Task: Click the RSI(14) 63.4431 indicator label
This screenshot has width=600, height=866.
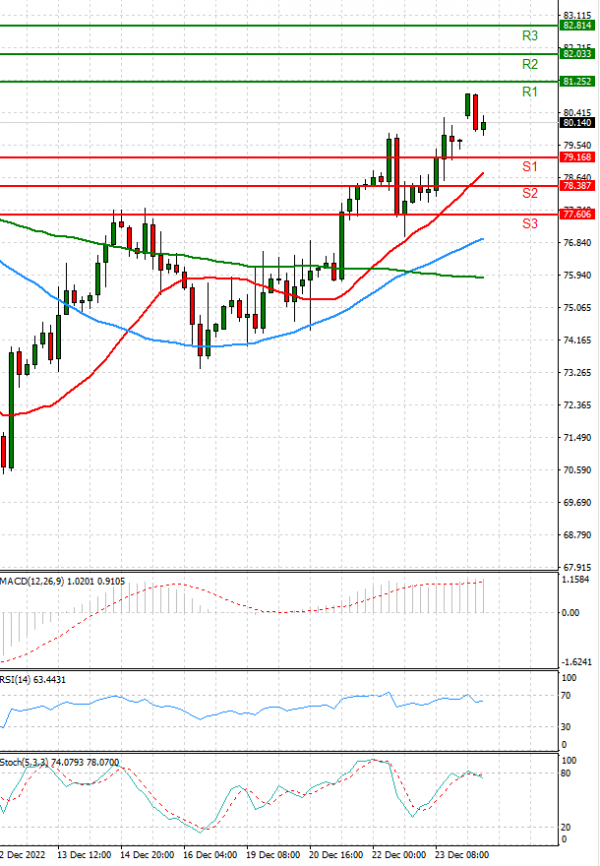Action: pyautogui.click(x=33, y=679)
